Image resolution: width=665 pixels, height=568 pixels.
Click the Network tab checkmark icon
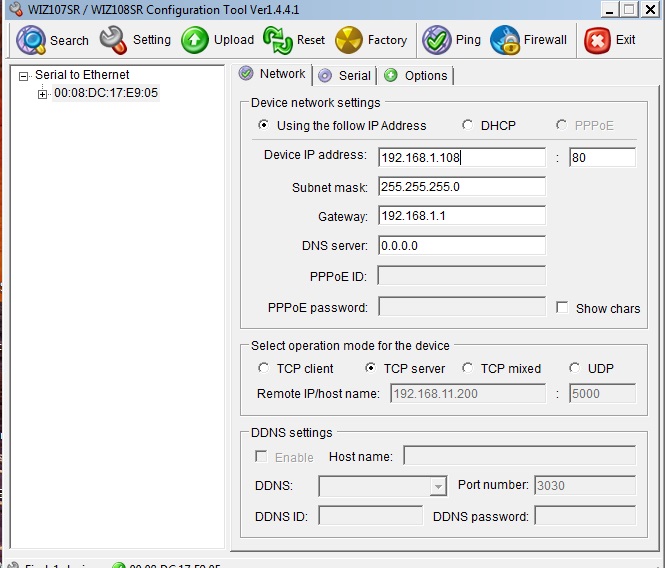point(246,73)
